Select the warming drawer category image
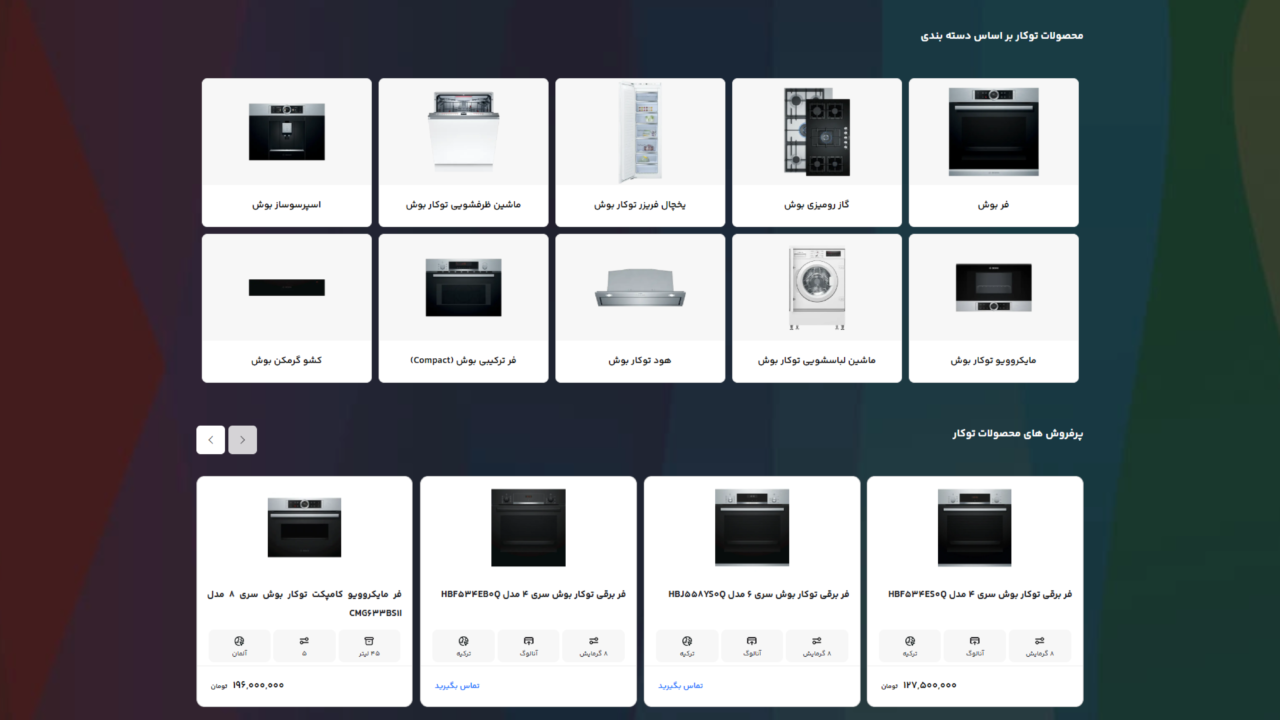 coord(287,288)
